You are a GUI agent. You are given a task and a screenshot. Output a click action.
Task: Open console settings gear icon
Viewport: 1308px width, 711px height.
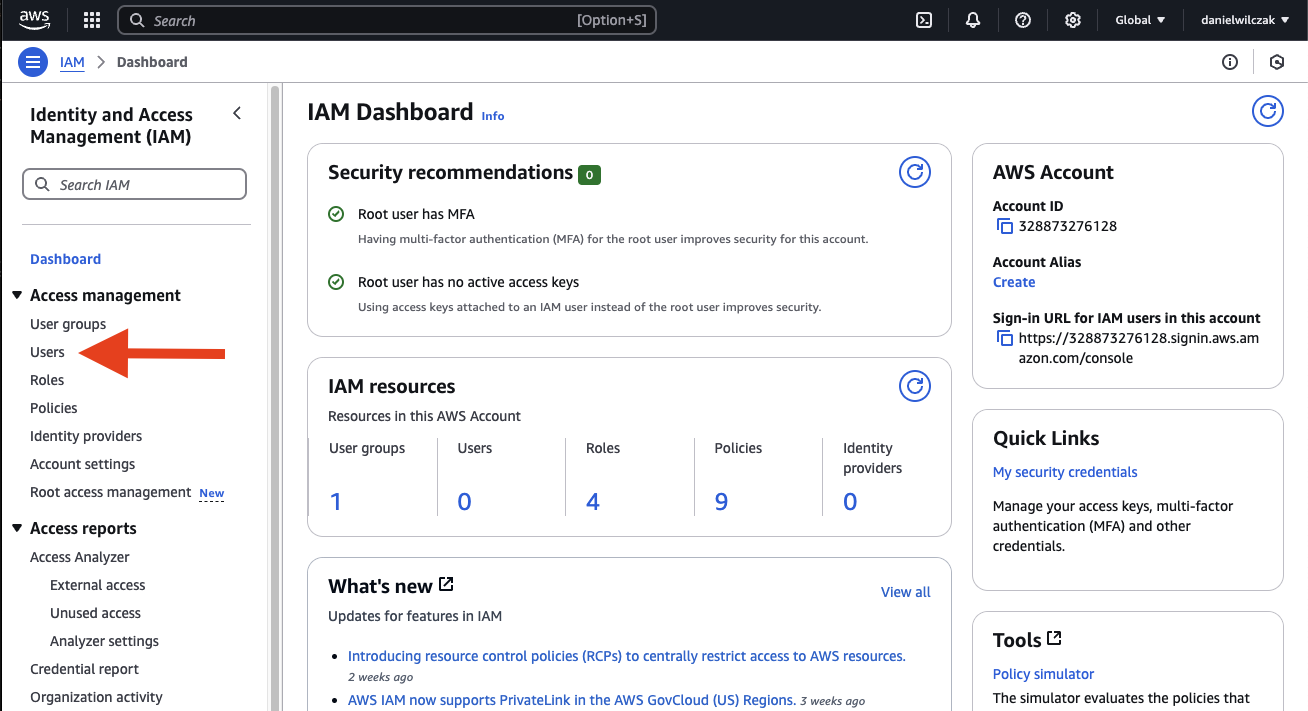click(x=1073, y=20)
